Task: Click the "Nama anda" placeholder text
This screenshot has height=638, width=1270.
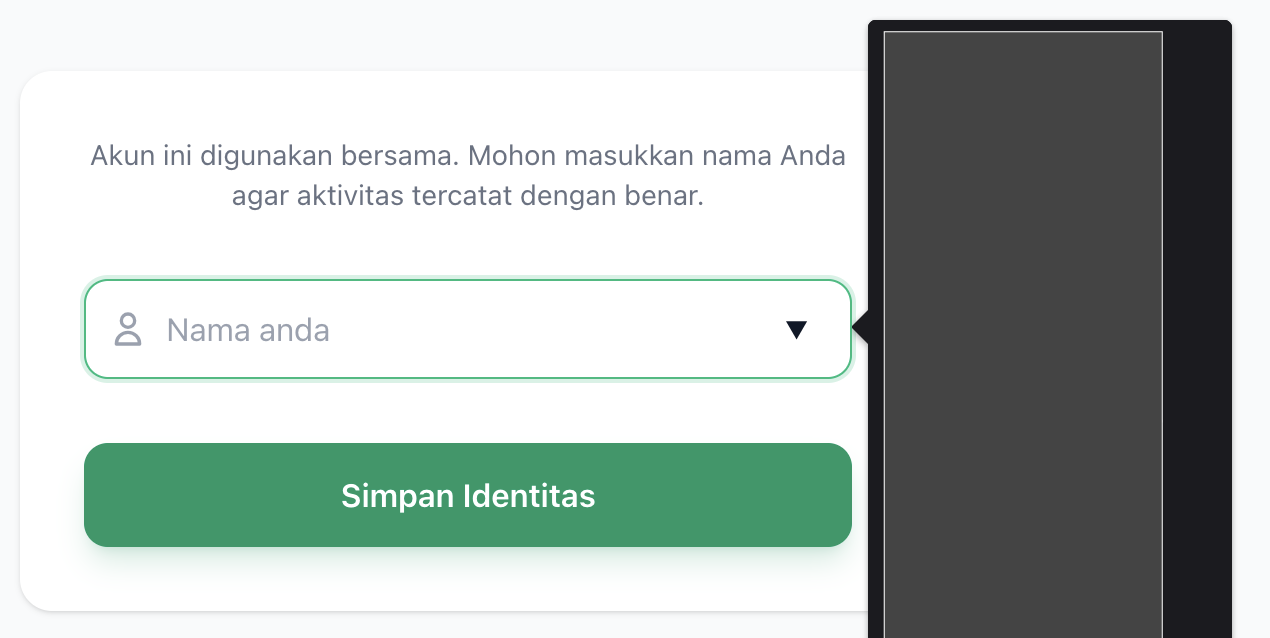Action: click(248, 330)
